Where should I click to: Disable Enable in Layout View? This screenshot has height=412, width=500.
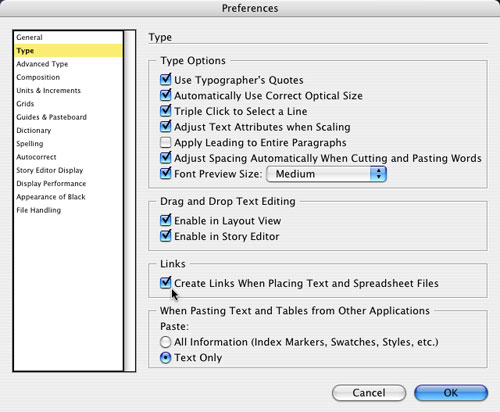165,220
